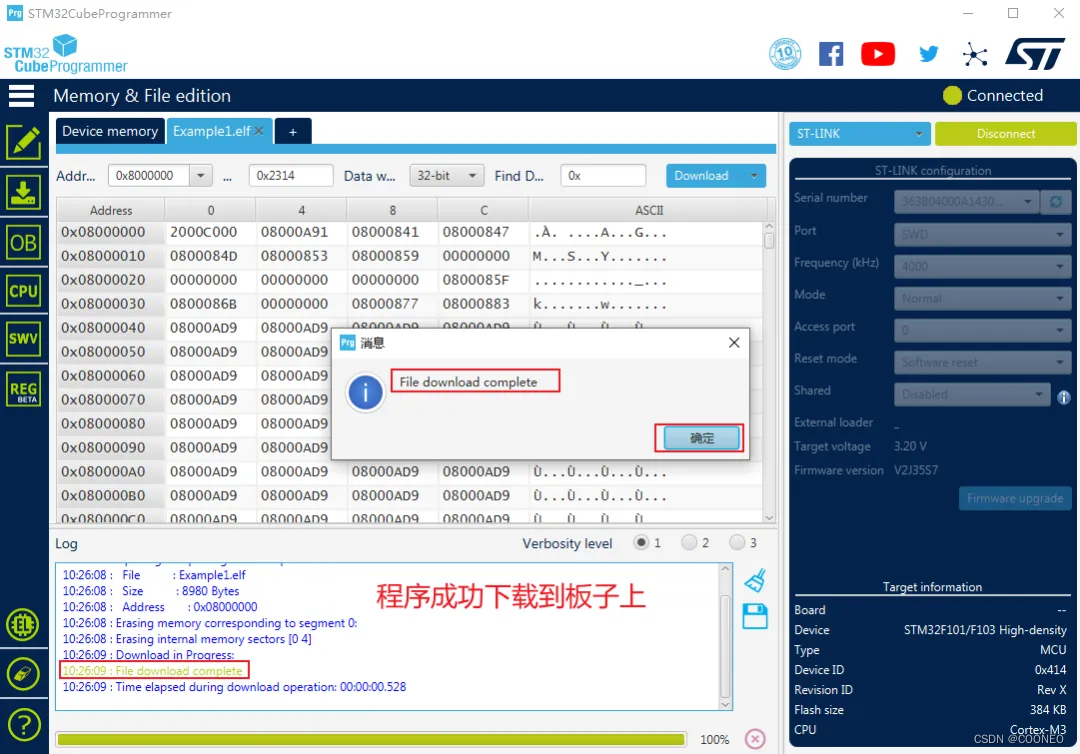Add a new tab with plus

(x=293, y=132)
